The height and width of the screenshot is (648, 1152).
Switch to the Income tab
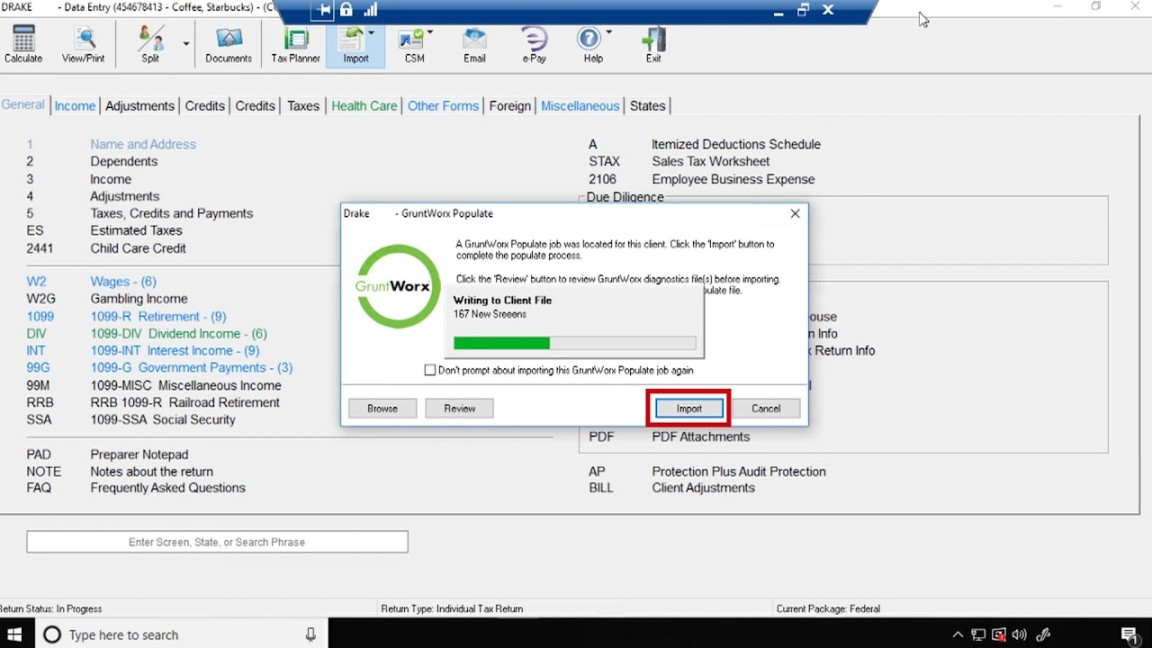[x=75, y=106]
